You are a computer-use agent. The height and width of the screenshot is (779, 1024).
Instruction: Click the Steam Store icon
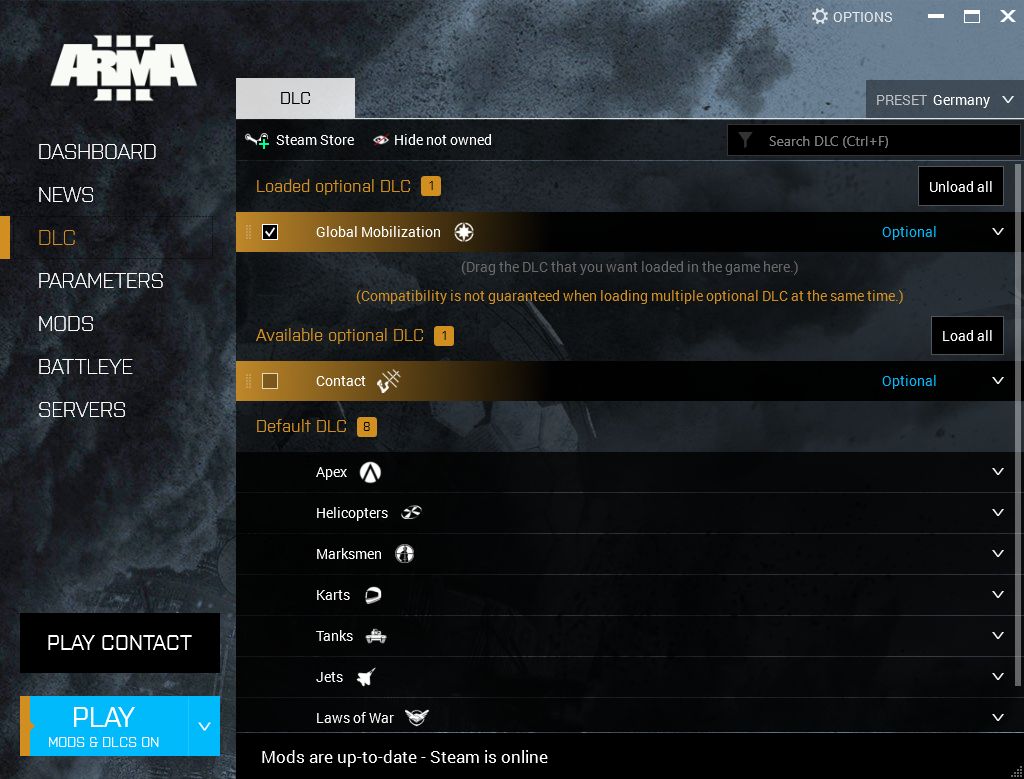(257, 140)
